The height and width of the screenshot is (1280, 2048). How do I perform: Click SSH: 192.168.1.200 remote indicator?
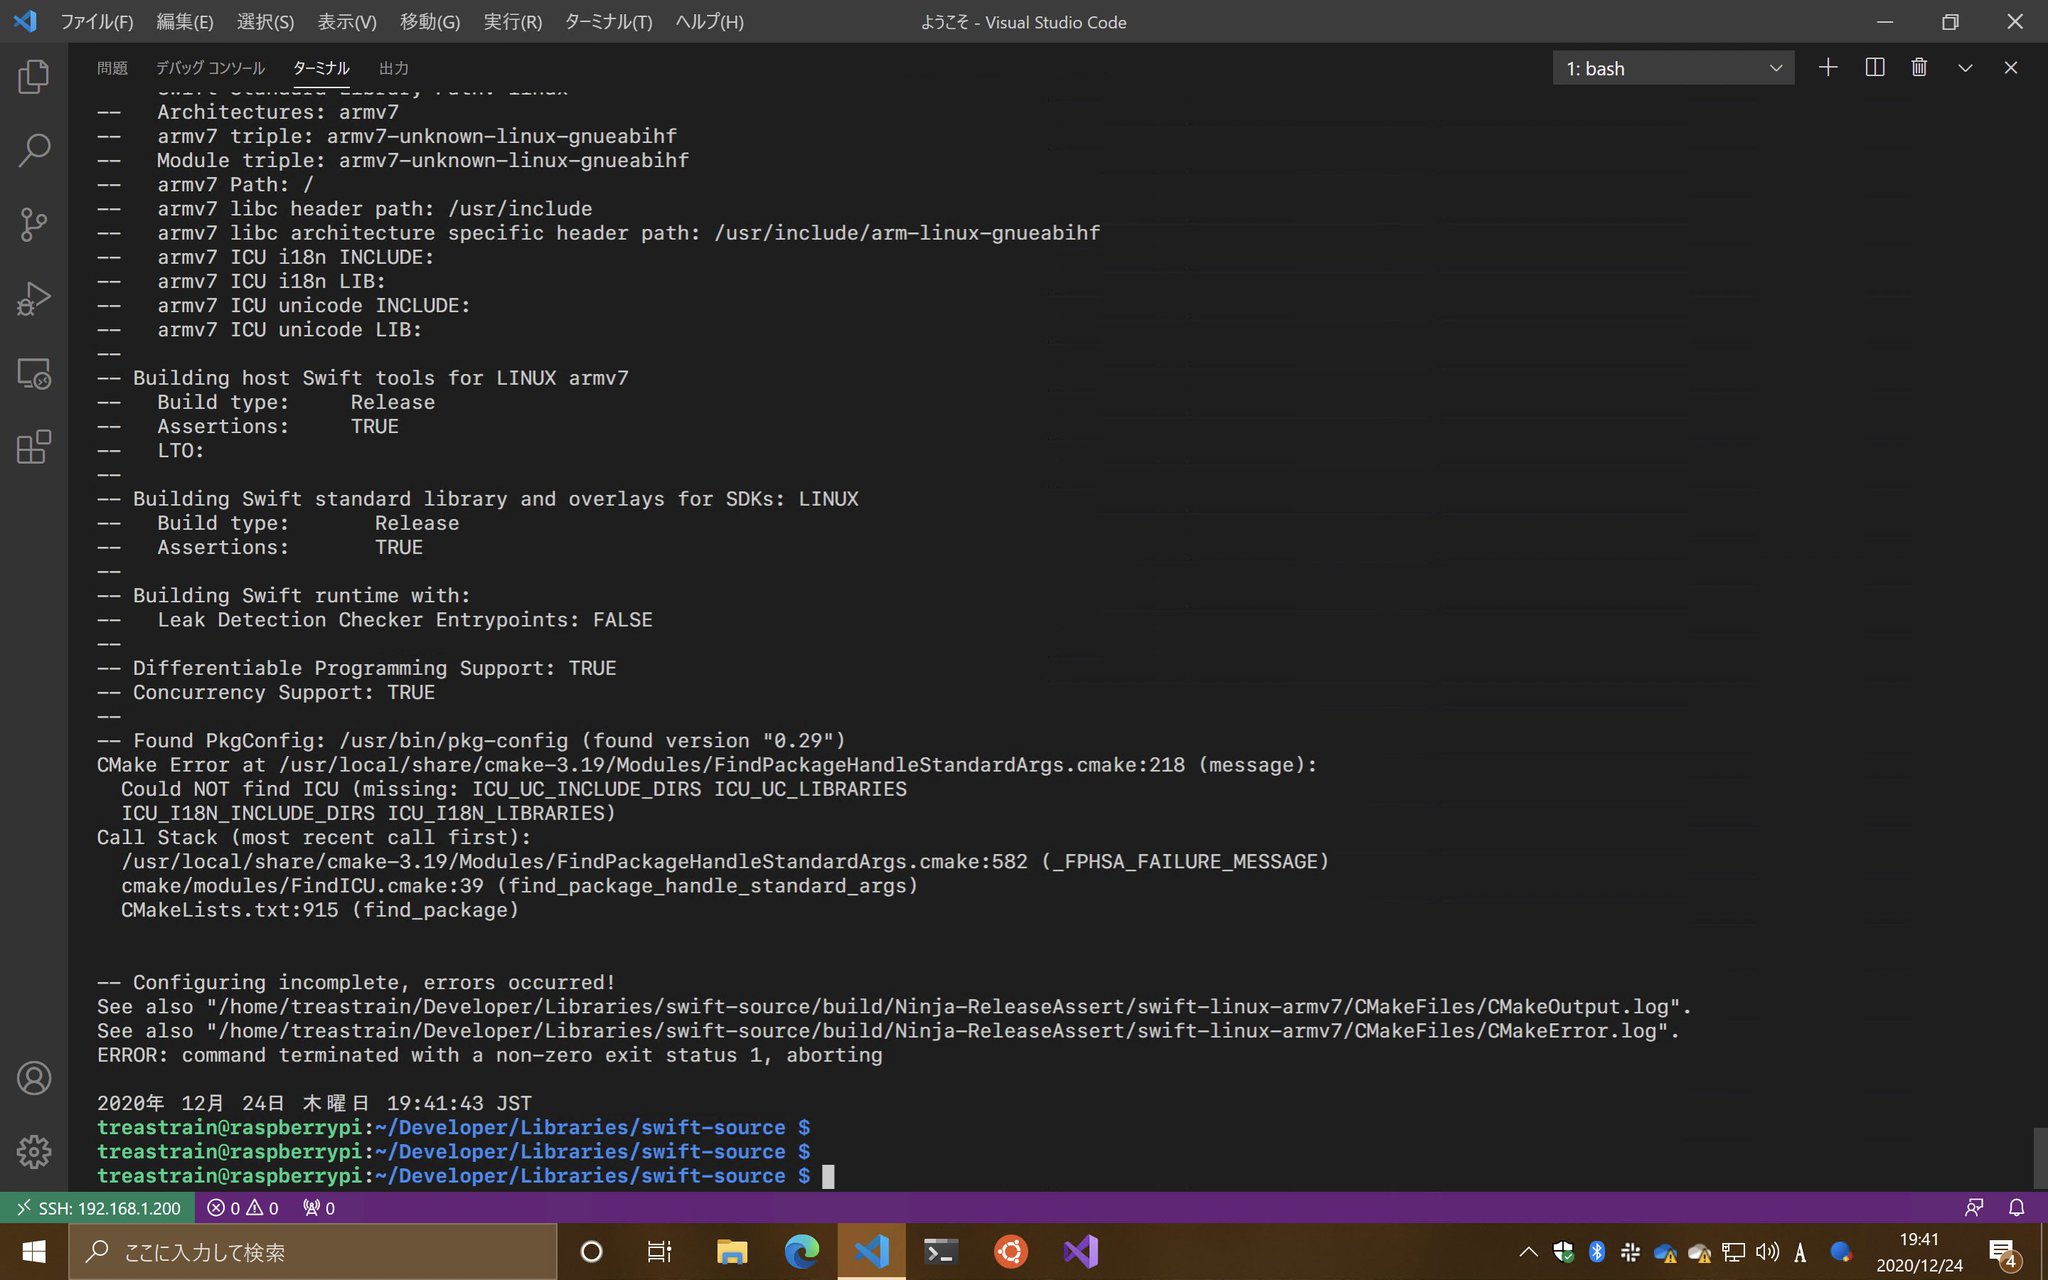[x=98, y=1208]
